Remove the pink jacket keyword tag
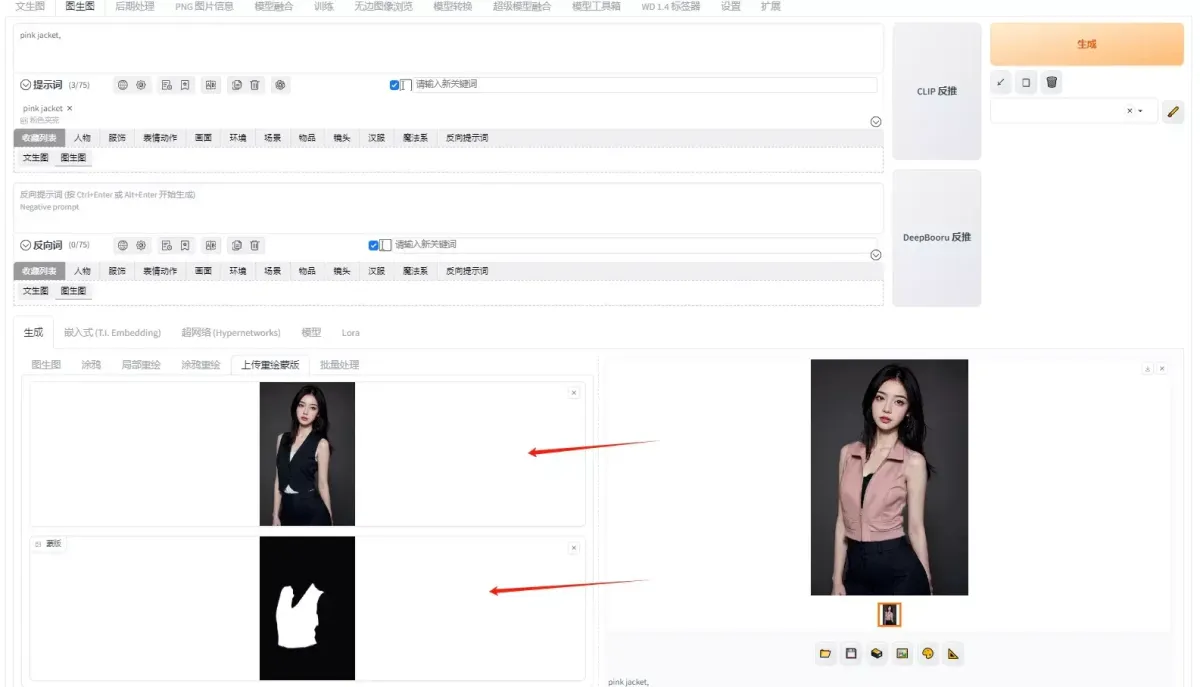Screen dimensions: 1200x687 (70, 108)
